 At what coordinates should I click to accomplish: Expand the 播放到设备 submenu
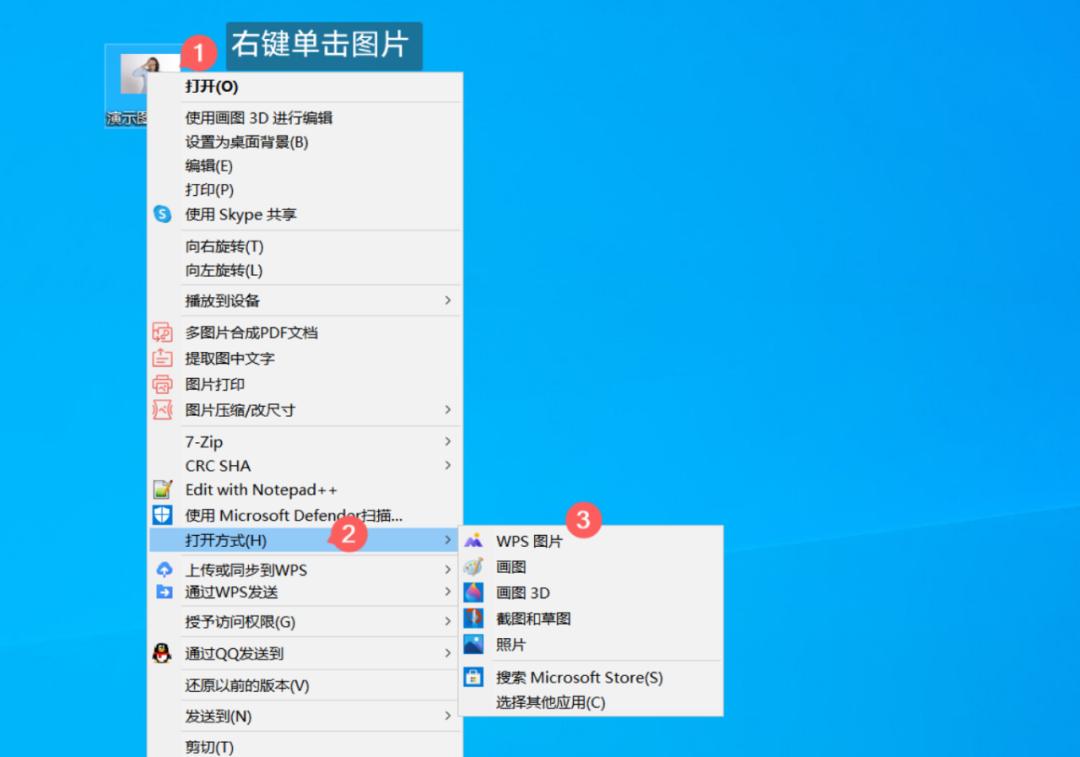click(449, 299)
